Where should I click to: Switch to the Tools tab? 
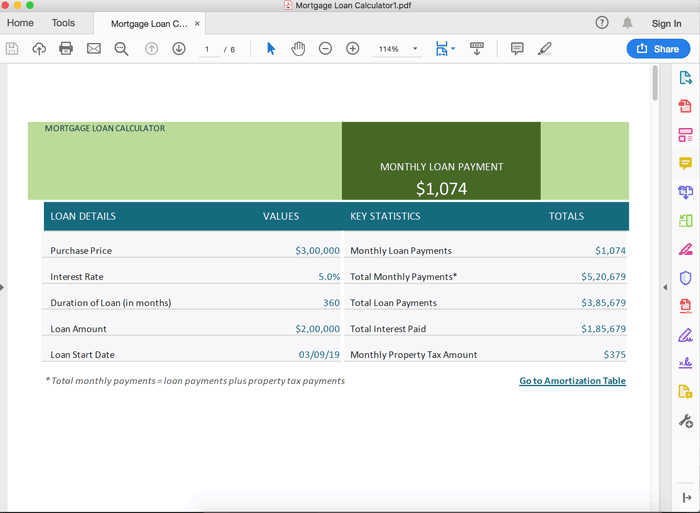coord(63,23)
